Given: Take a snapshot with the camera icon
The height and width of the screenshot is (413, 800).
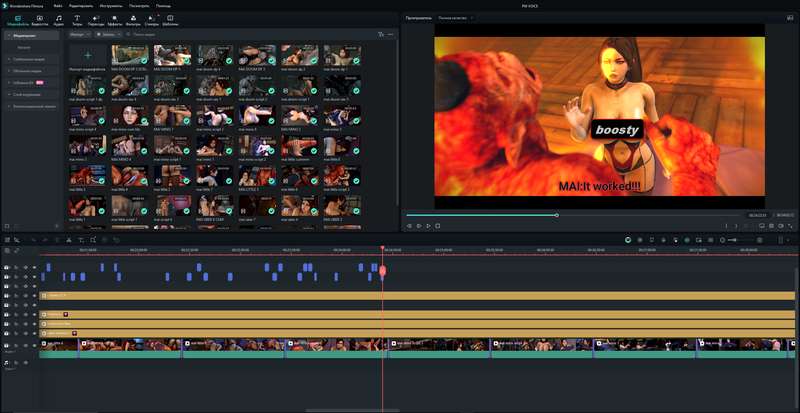Looking at the screenshot, I should click(x=771, y=226).
